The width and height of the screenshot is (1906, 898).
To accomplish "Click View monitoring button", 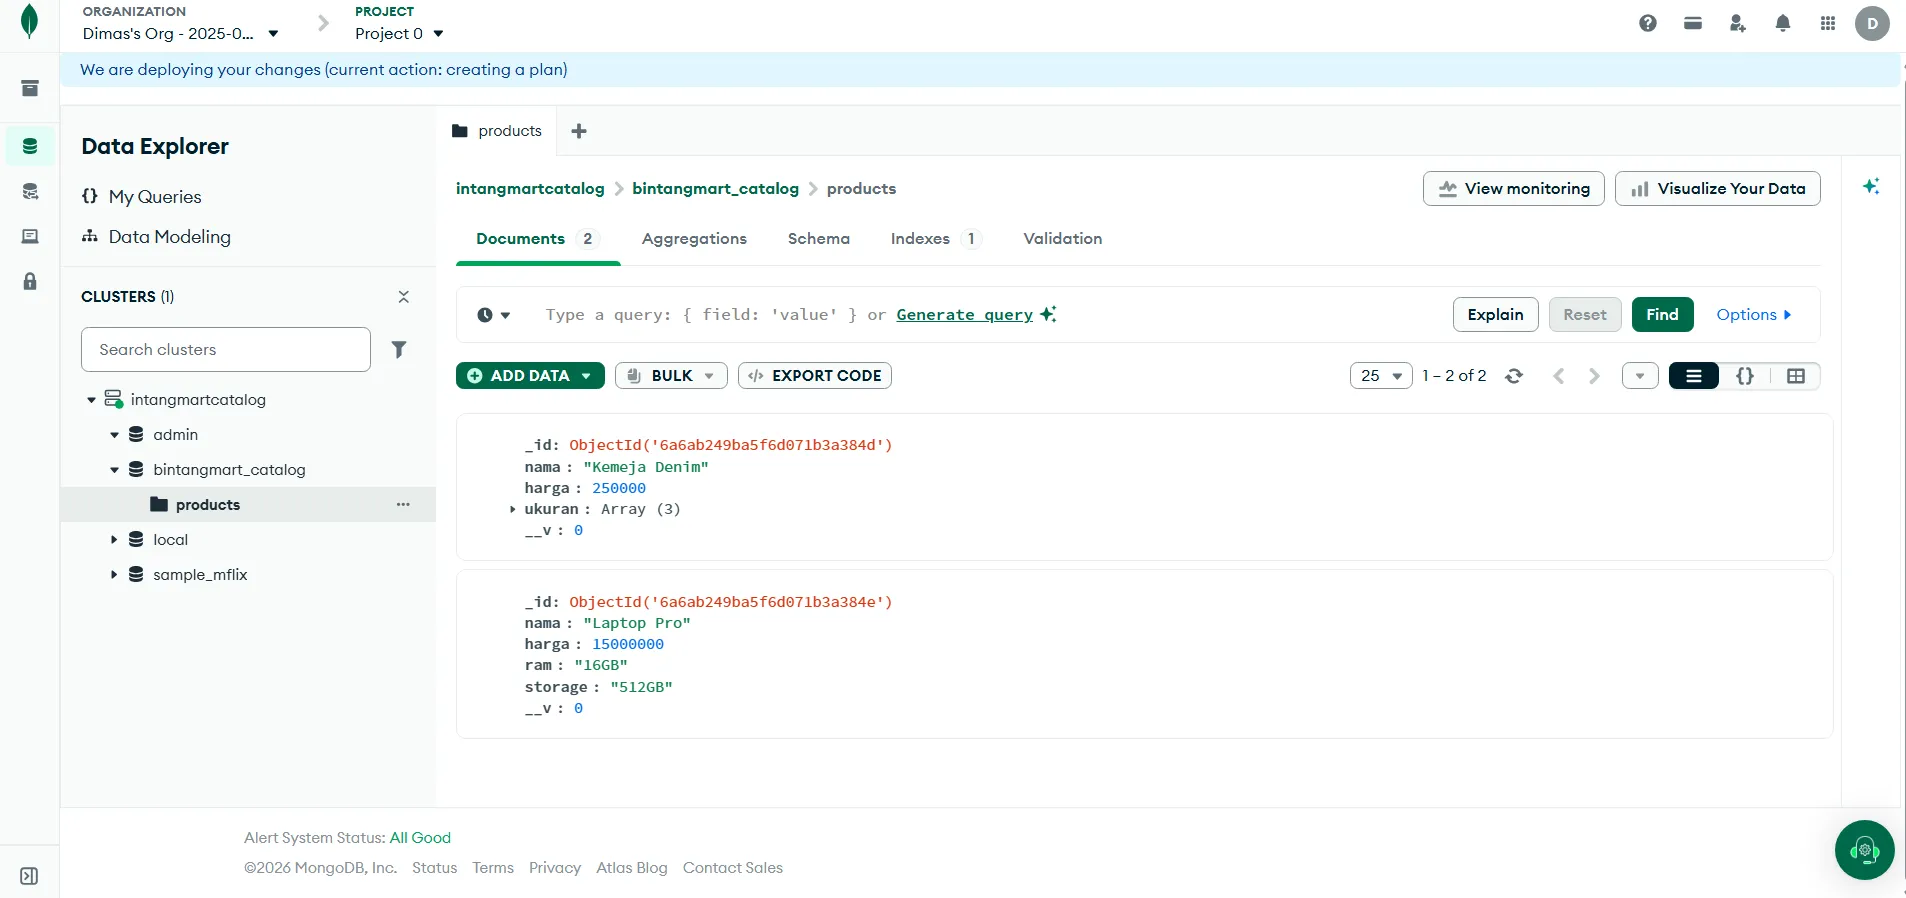I will coord(1514,188).
